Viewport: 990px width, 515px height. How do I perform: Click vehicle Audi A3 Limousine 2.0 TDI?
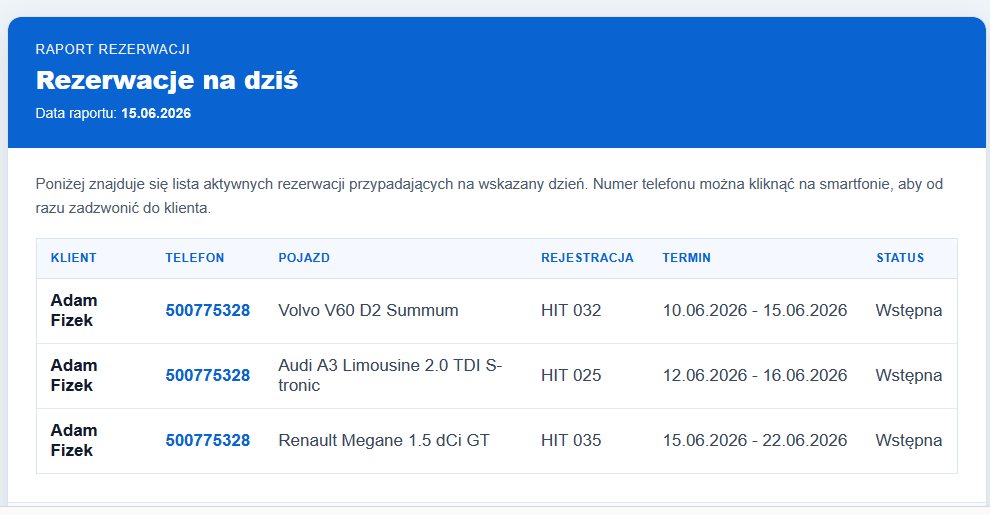390,376
